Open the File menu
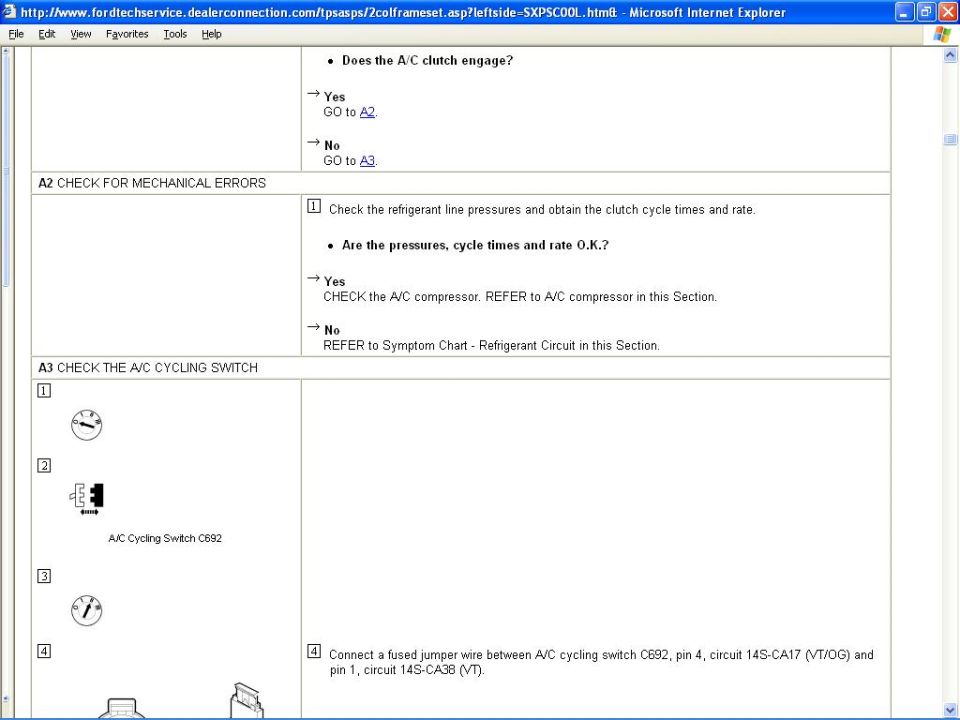The width and height of the screenshot is (960, 720). (x=16, y=34)
